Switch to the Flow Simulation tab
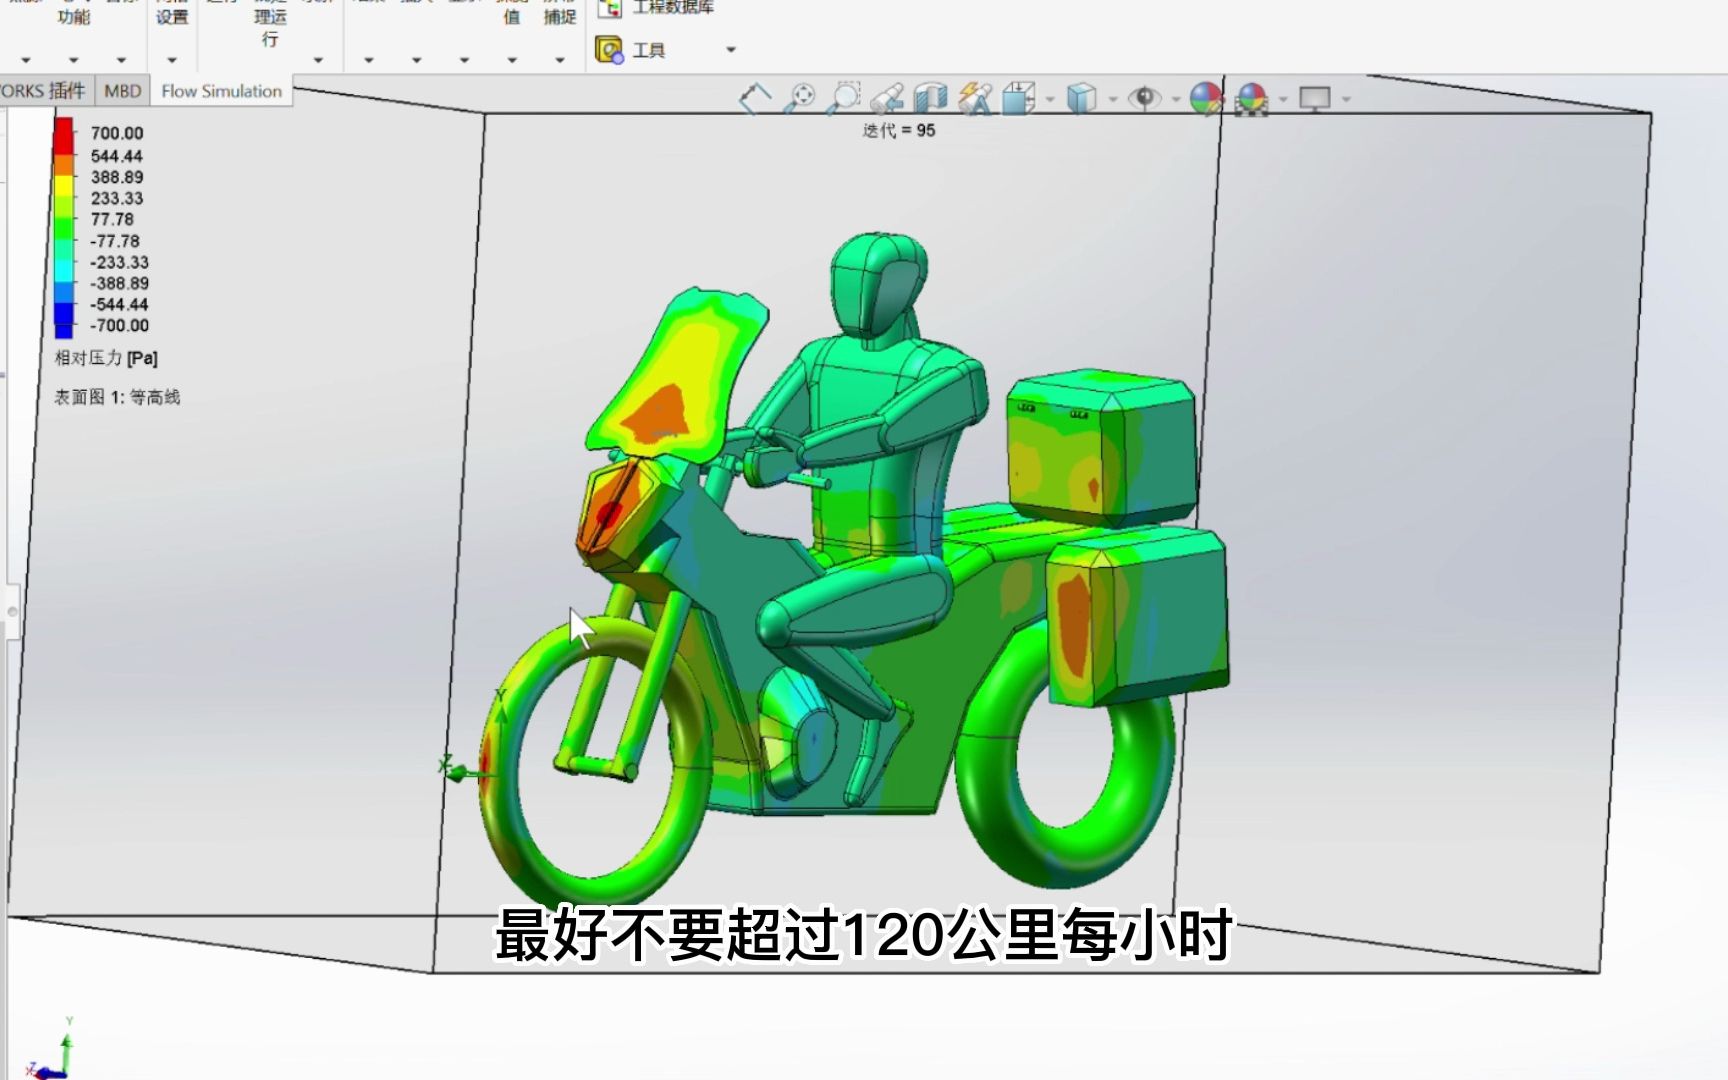This screenshot has width=1728, height=1080. pyautogui.click(x=221, y=91)
